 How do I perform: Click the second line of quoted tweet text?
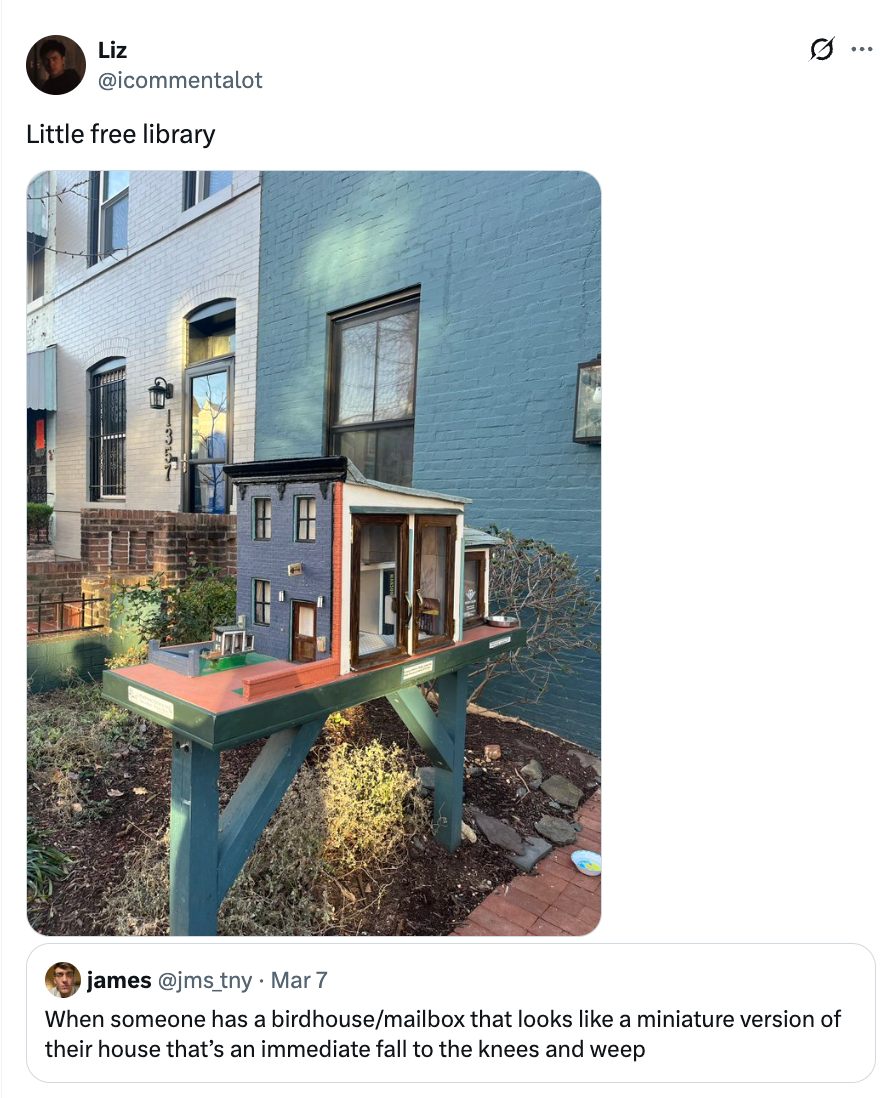tap(345, 1049)
